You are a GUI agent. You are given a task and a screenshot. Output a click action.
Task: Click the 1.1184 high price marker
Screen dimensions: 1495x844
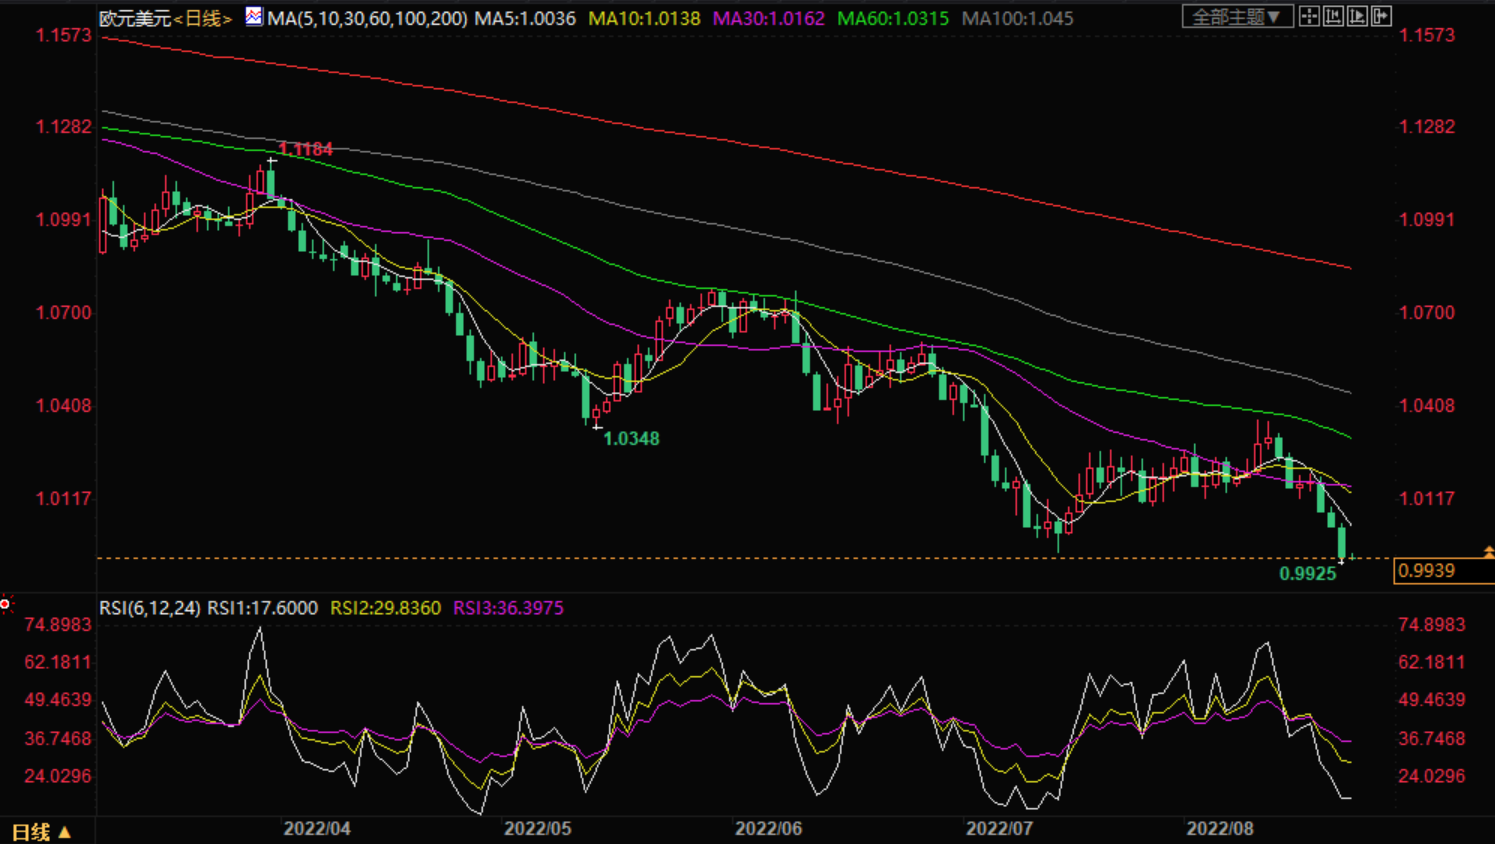pyautogui.click(x=305, y=149)
